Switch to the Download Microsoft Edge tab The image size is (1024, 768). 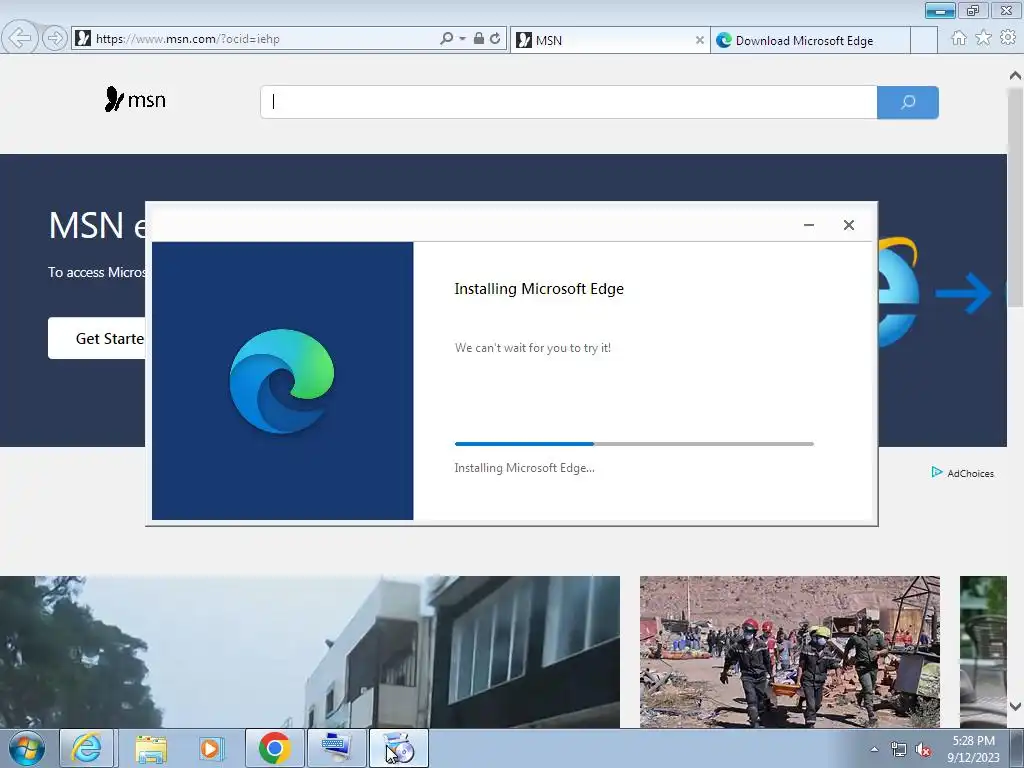810,40
